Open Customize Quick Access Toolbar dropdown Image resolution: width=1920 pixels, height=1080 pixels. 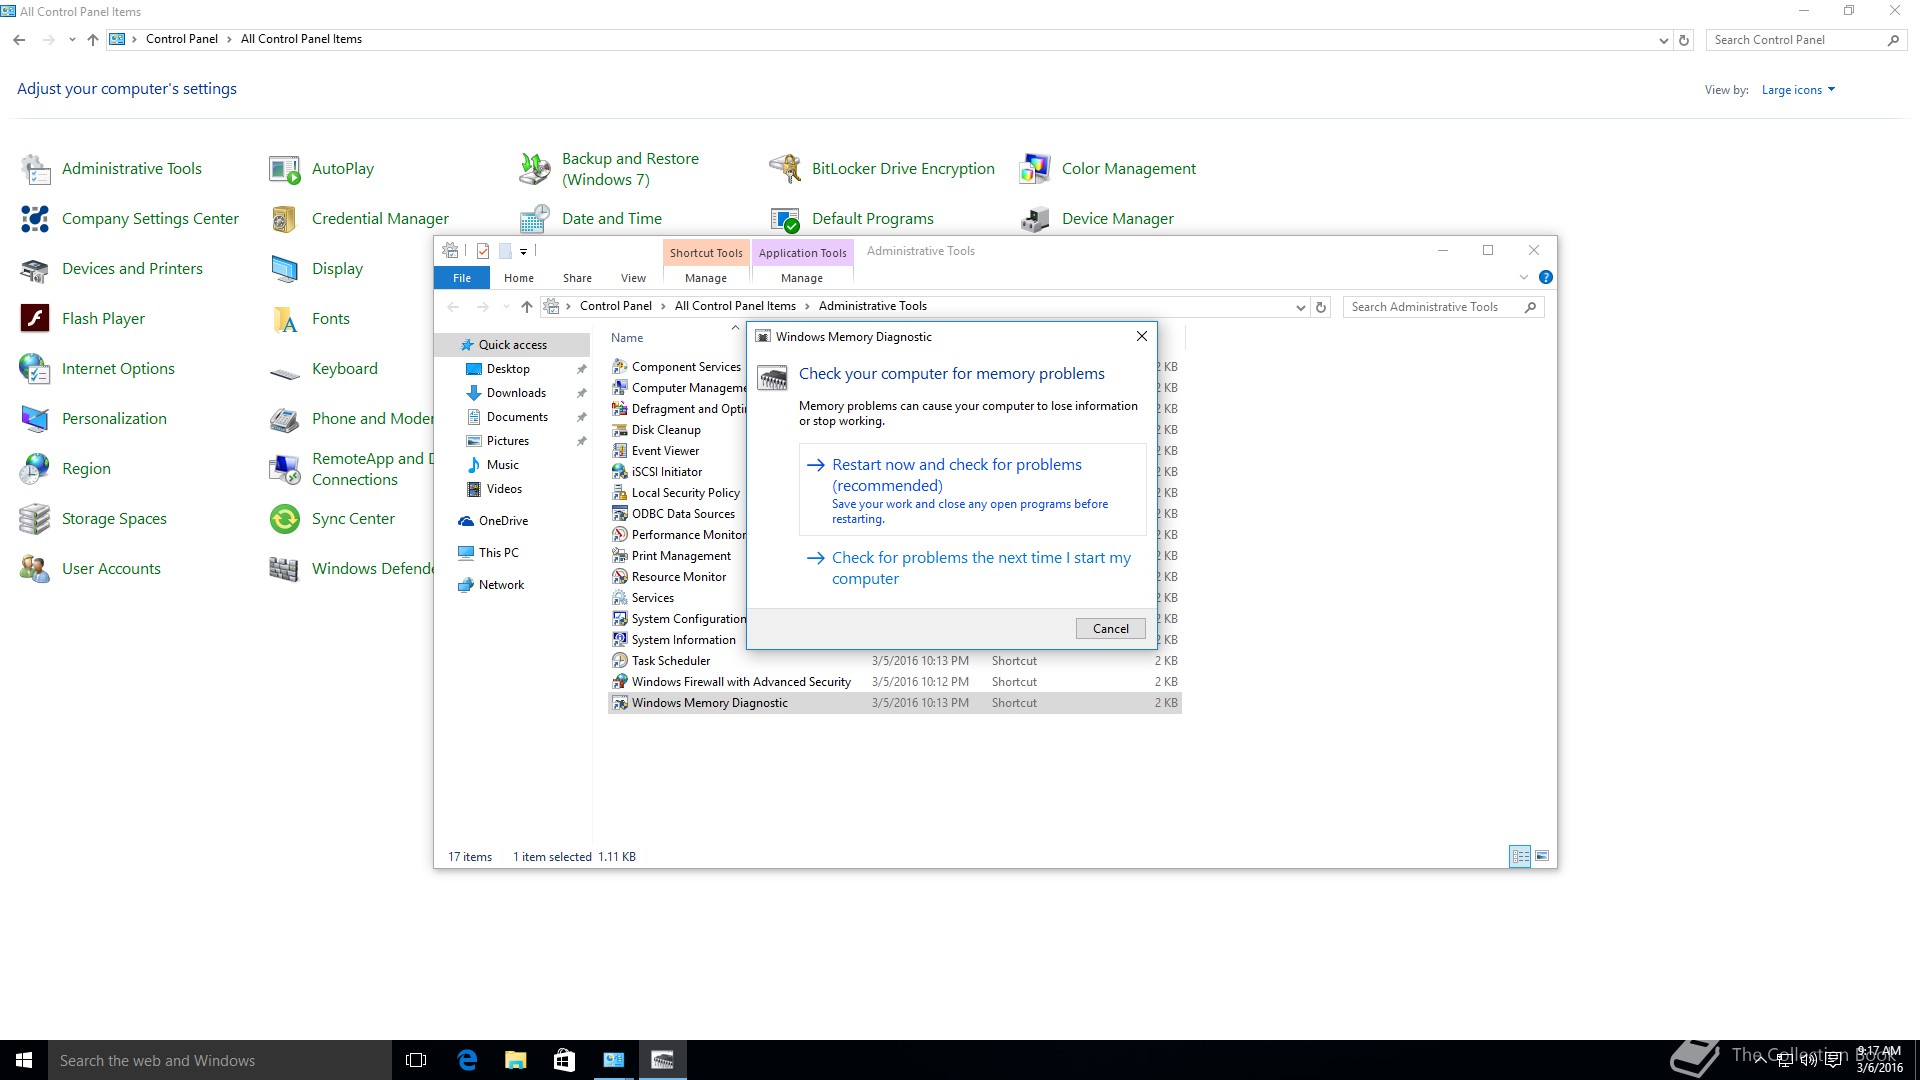point(523,252)
